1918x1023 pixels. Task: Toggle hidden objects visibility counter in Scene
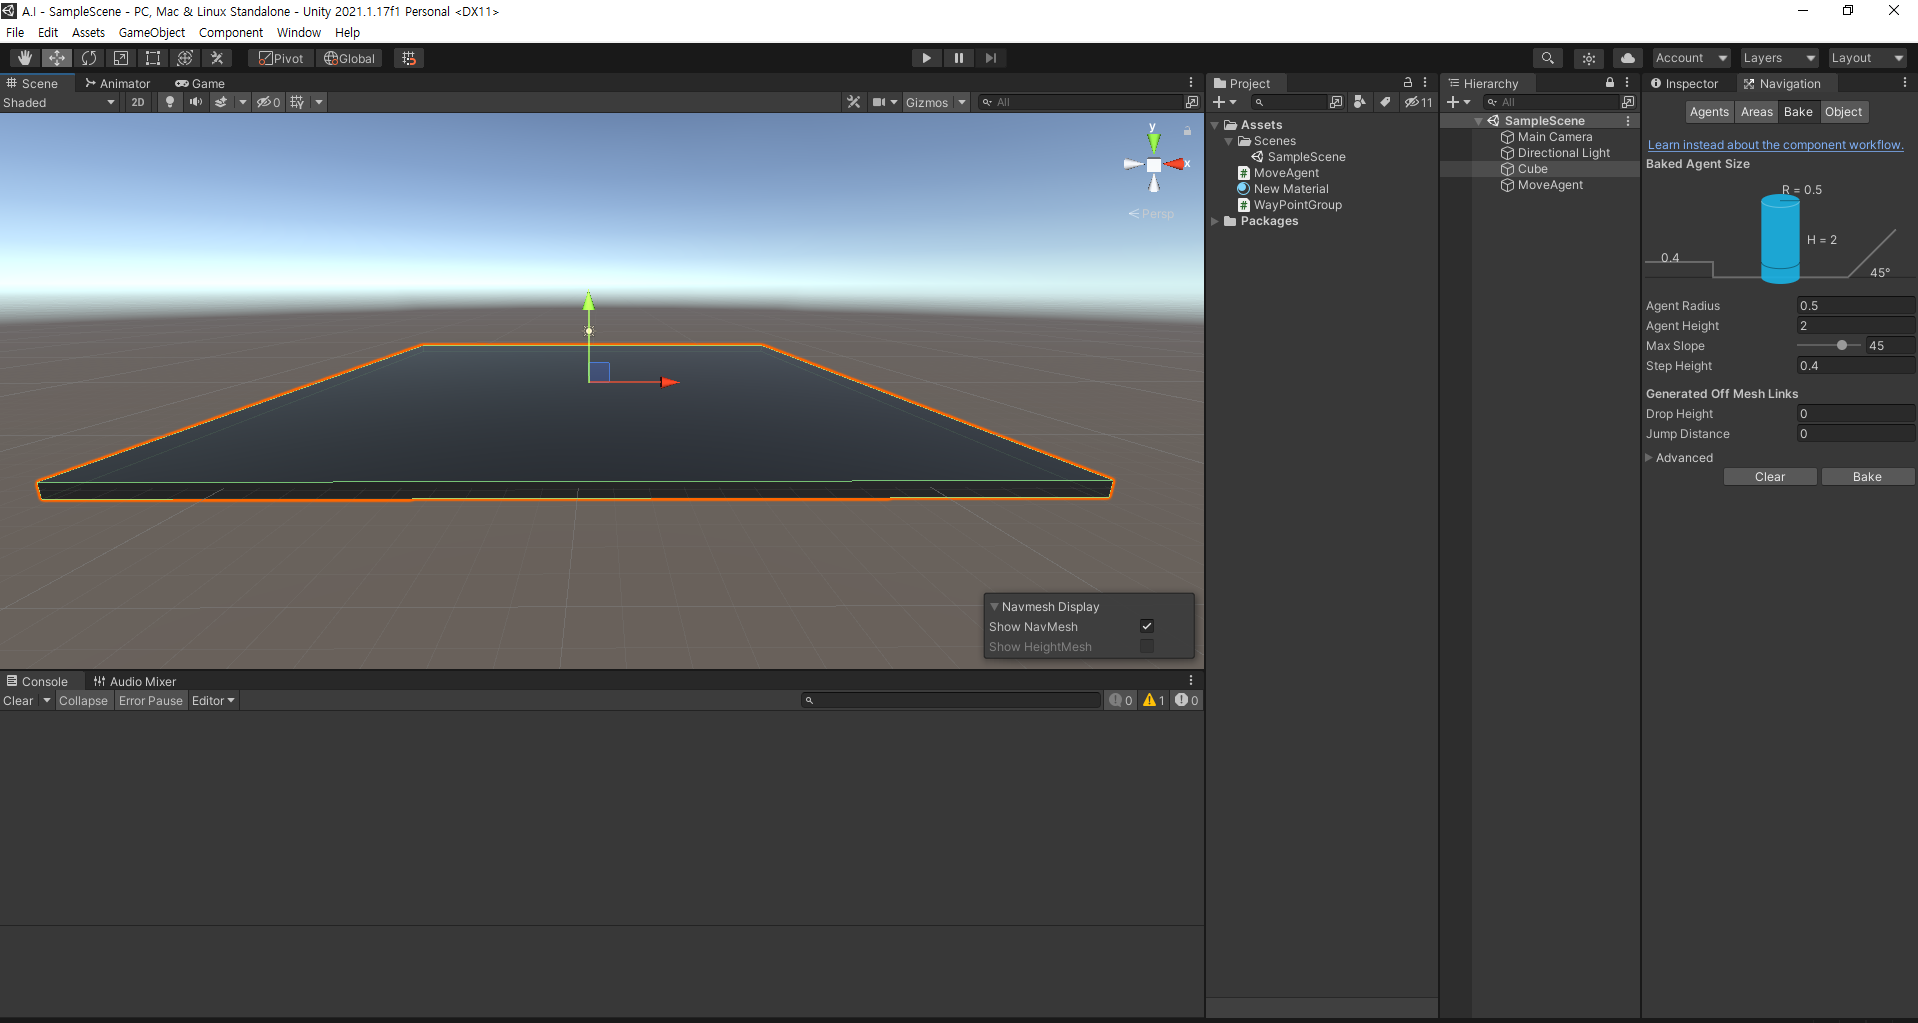coord(268,102)
